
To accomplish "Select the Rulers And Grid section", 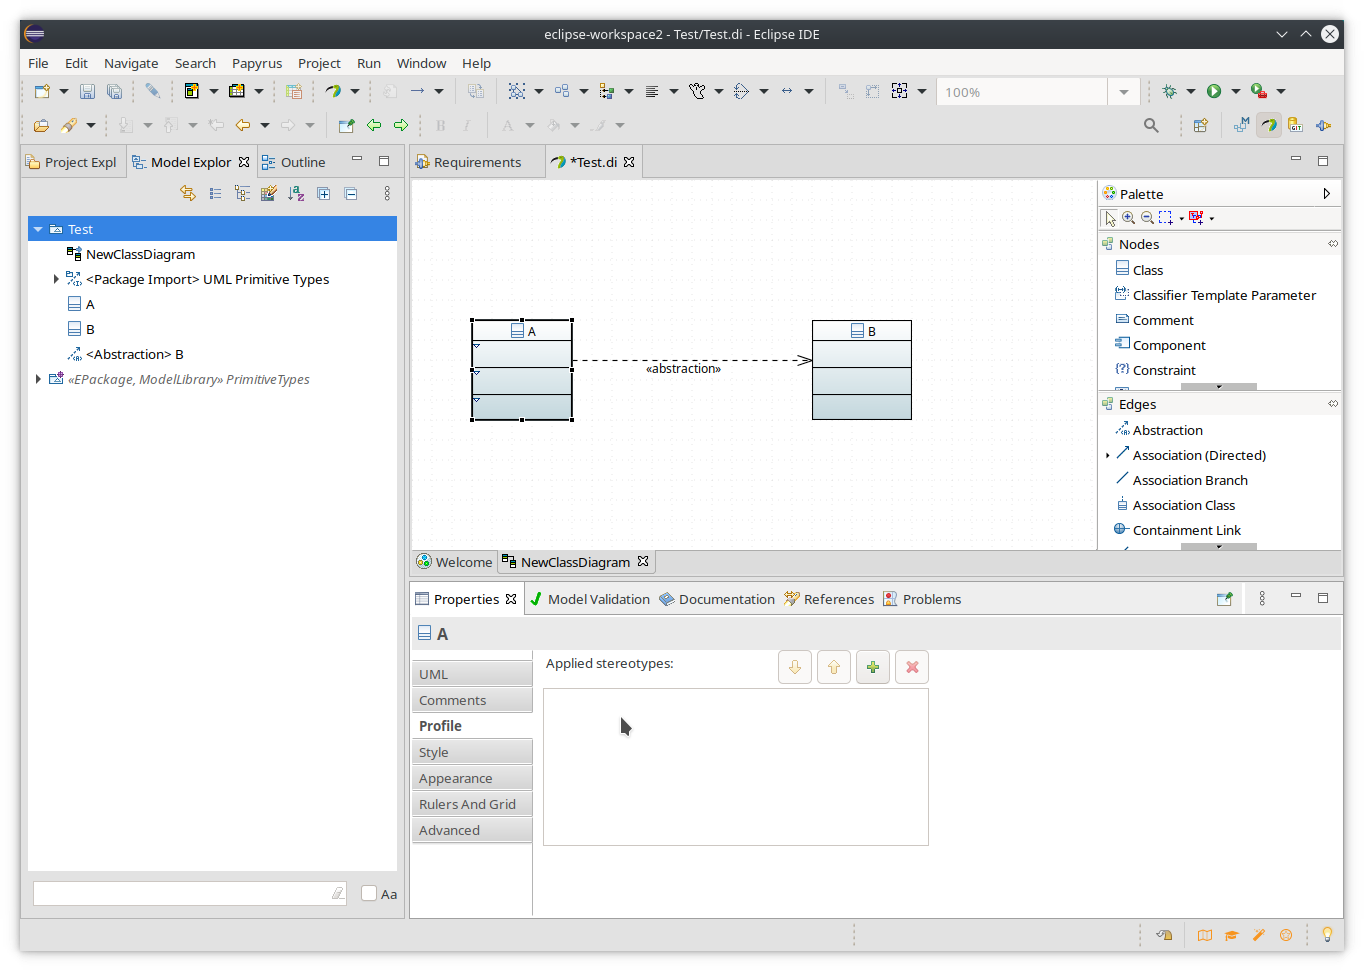I will click(x=472, y=804).
